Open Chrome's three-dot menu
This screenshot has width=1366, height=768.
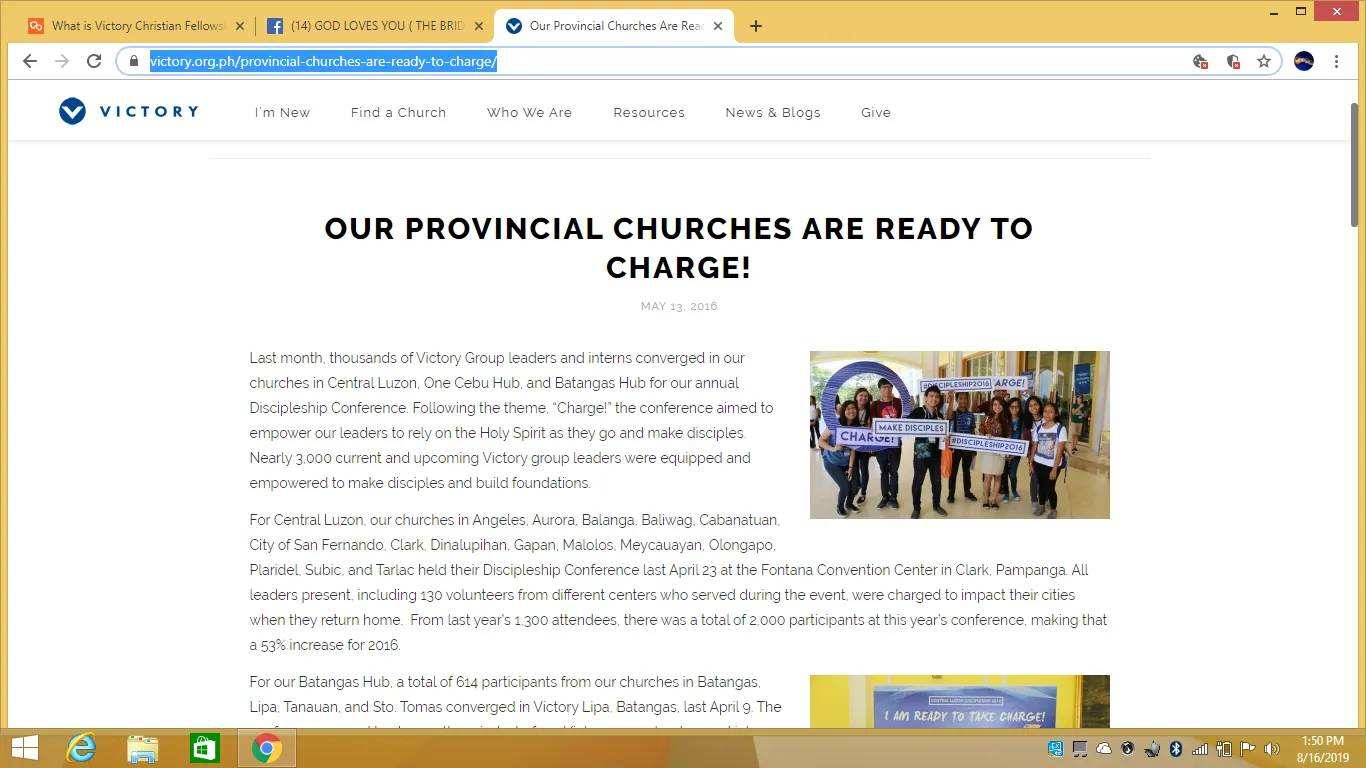(x=1336, y=61)
